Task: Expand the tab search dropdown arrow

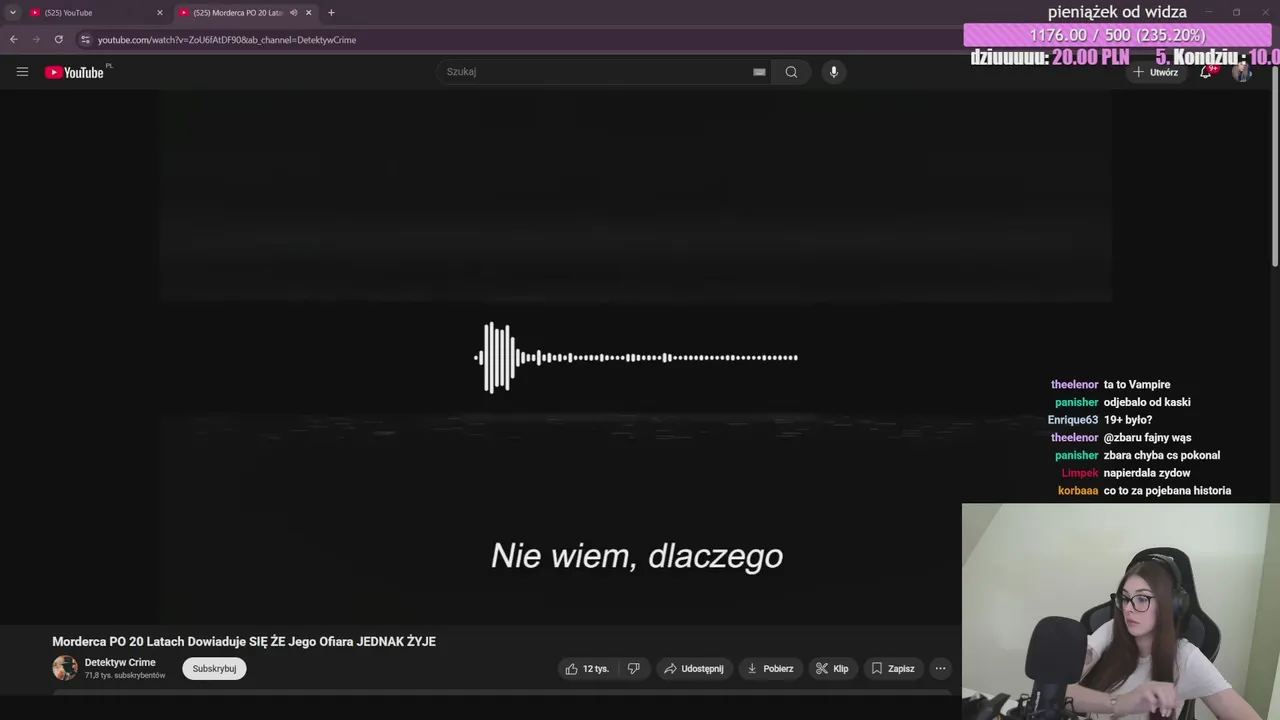Action: point(12,13)
